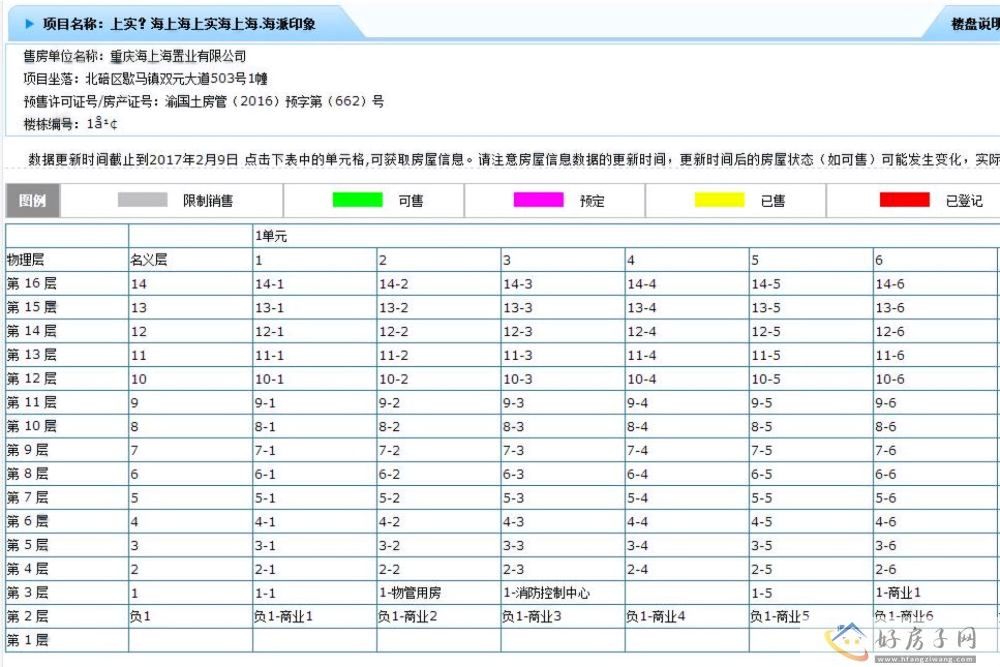The width and height of the screenshot is (1000, 667).
Task: Select room cell 8-1
Action: (x=314, y=427)
